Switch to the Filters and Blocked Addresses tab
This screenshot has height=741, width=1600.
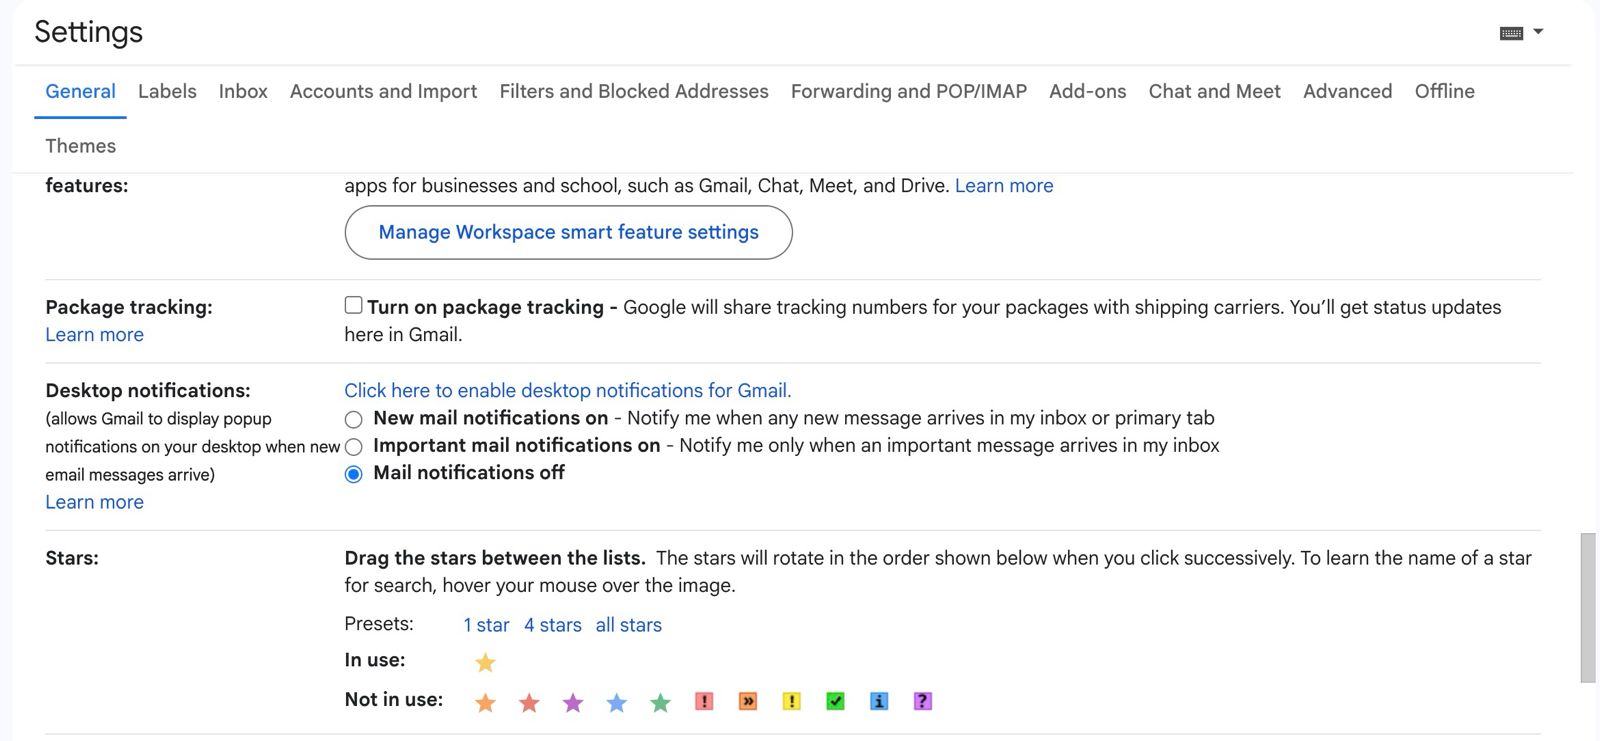click(x=633, y=91)
